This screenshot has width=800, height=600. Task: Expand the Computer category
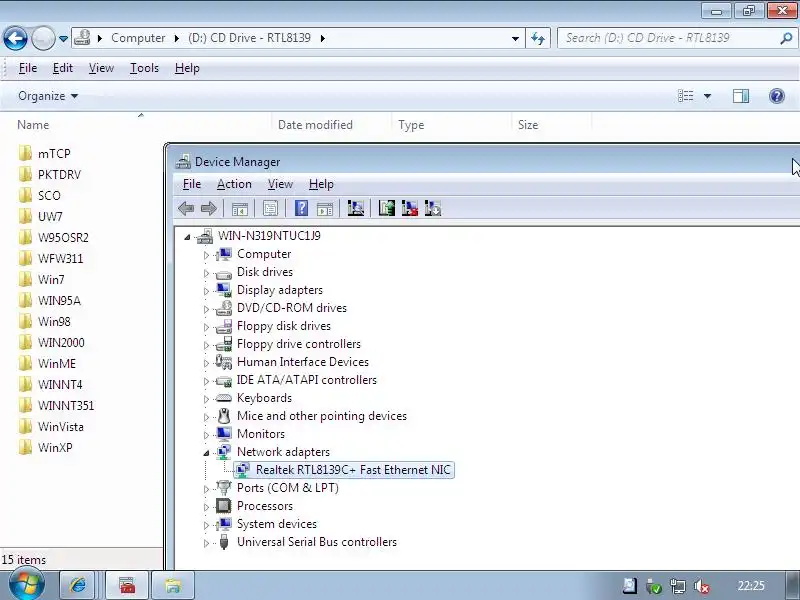pyautogui.click(x=206, y=255)
